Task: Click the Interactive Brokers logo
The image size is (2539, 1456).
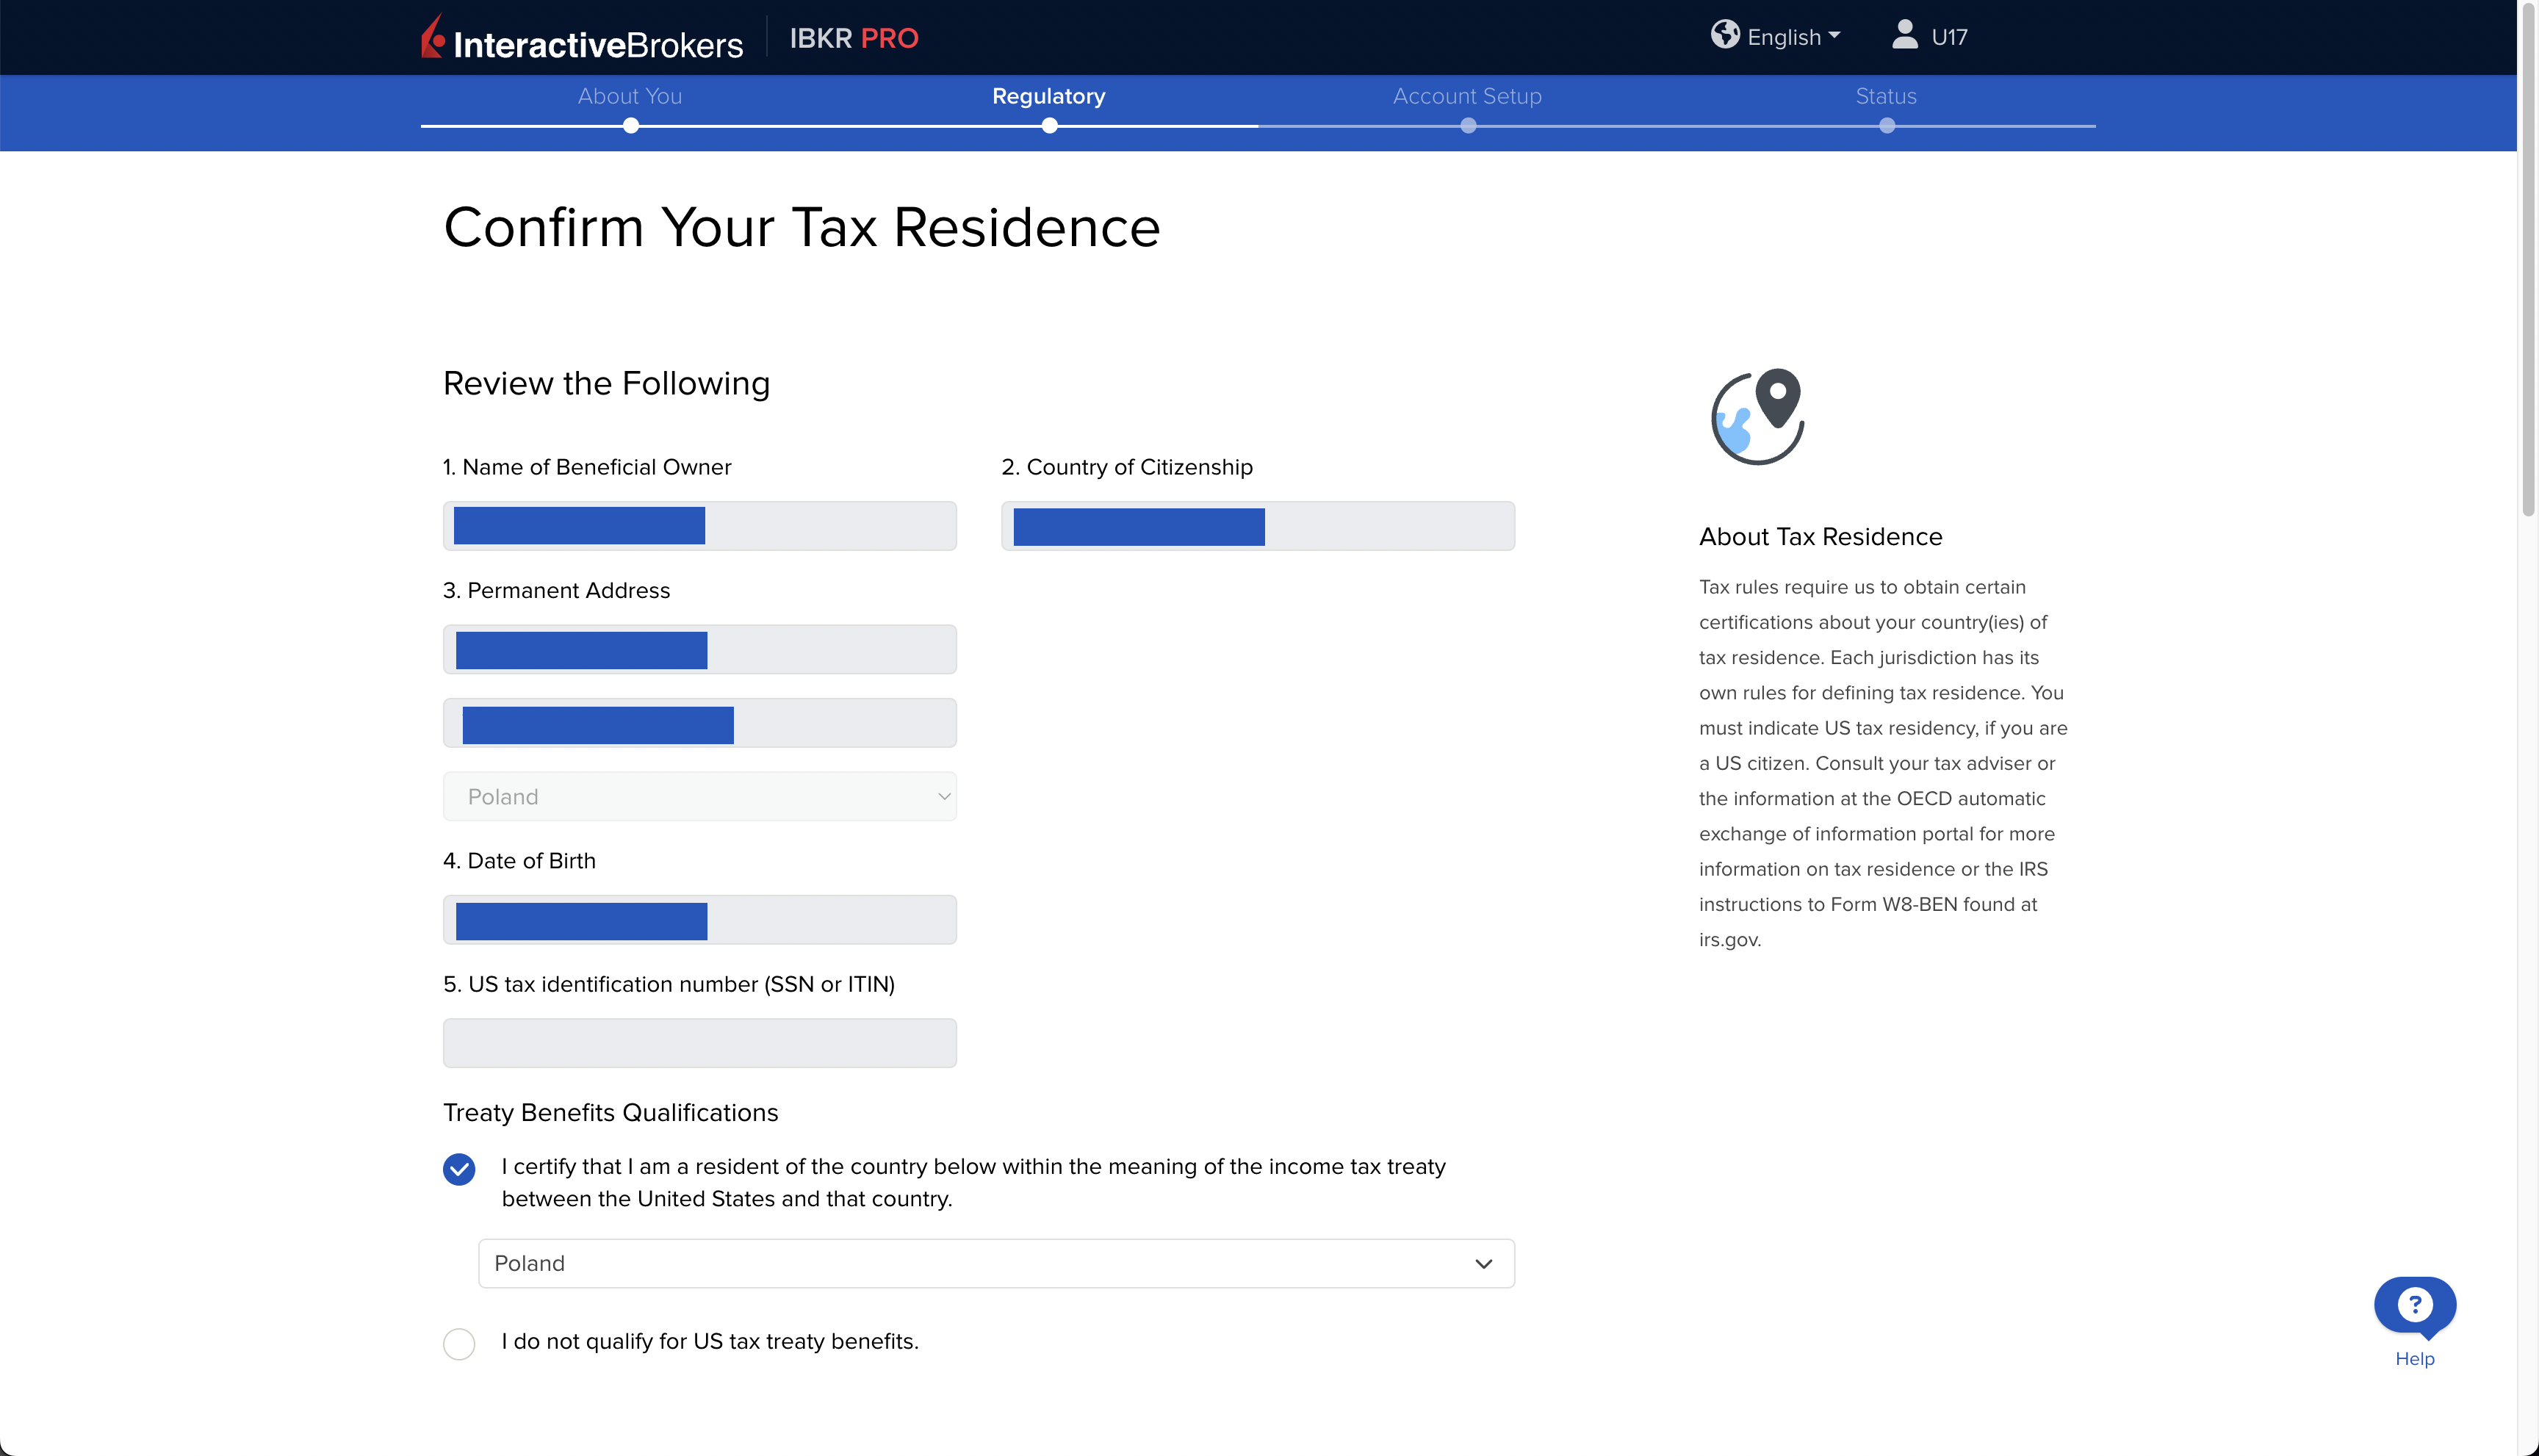Action: point(582,38)
